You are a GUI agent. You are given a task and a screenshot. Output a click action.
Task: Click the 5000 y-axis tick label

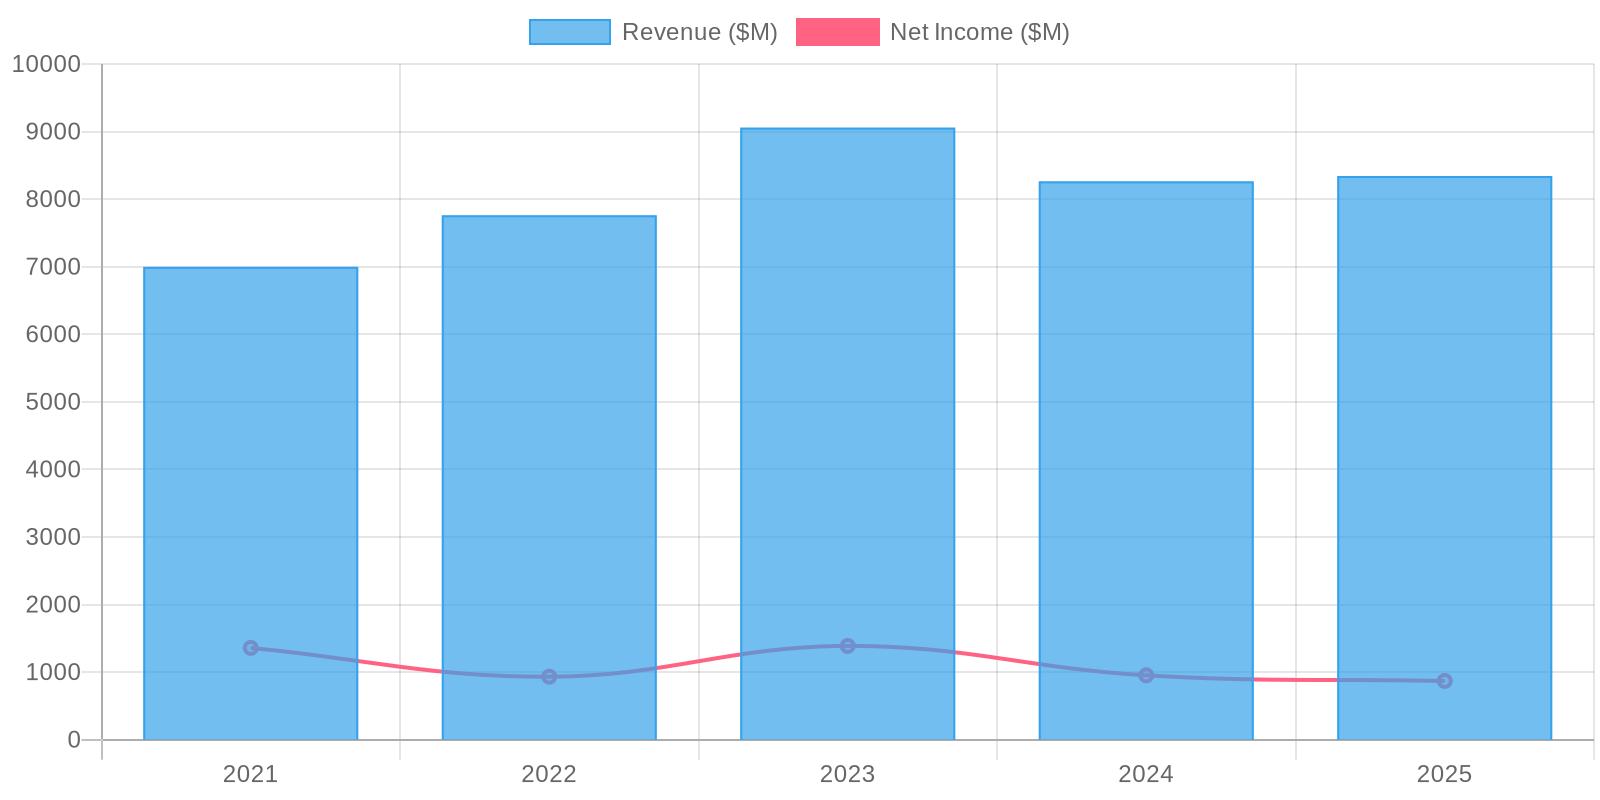pyautogui.click(x=53, y=402)
